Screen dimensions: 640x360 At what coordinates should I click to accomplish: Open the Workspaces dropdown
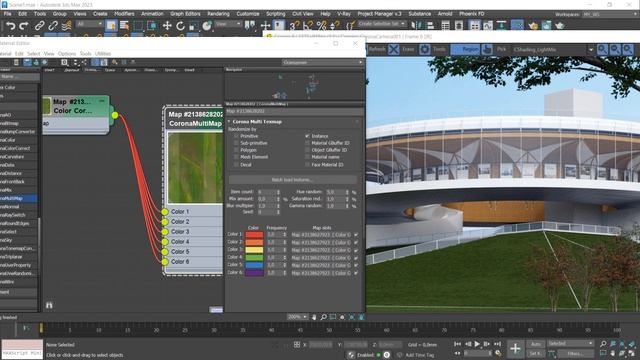tap(609, 14)
